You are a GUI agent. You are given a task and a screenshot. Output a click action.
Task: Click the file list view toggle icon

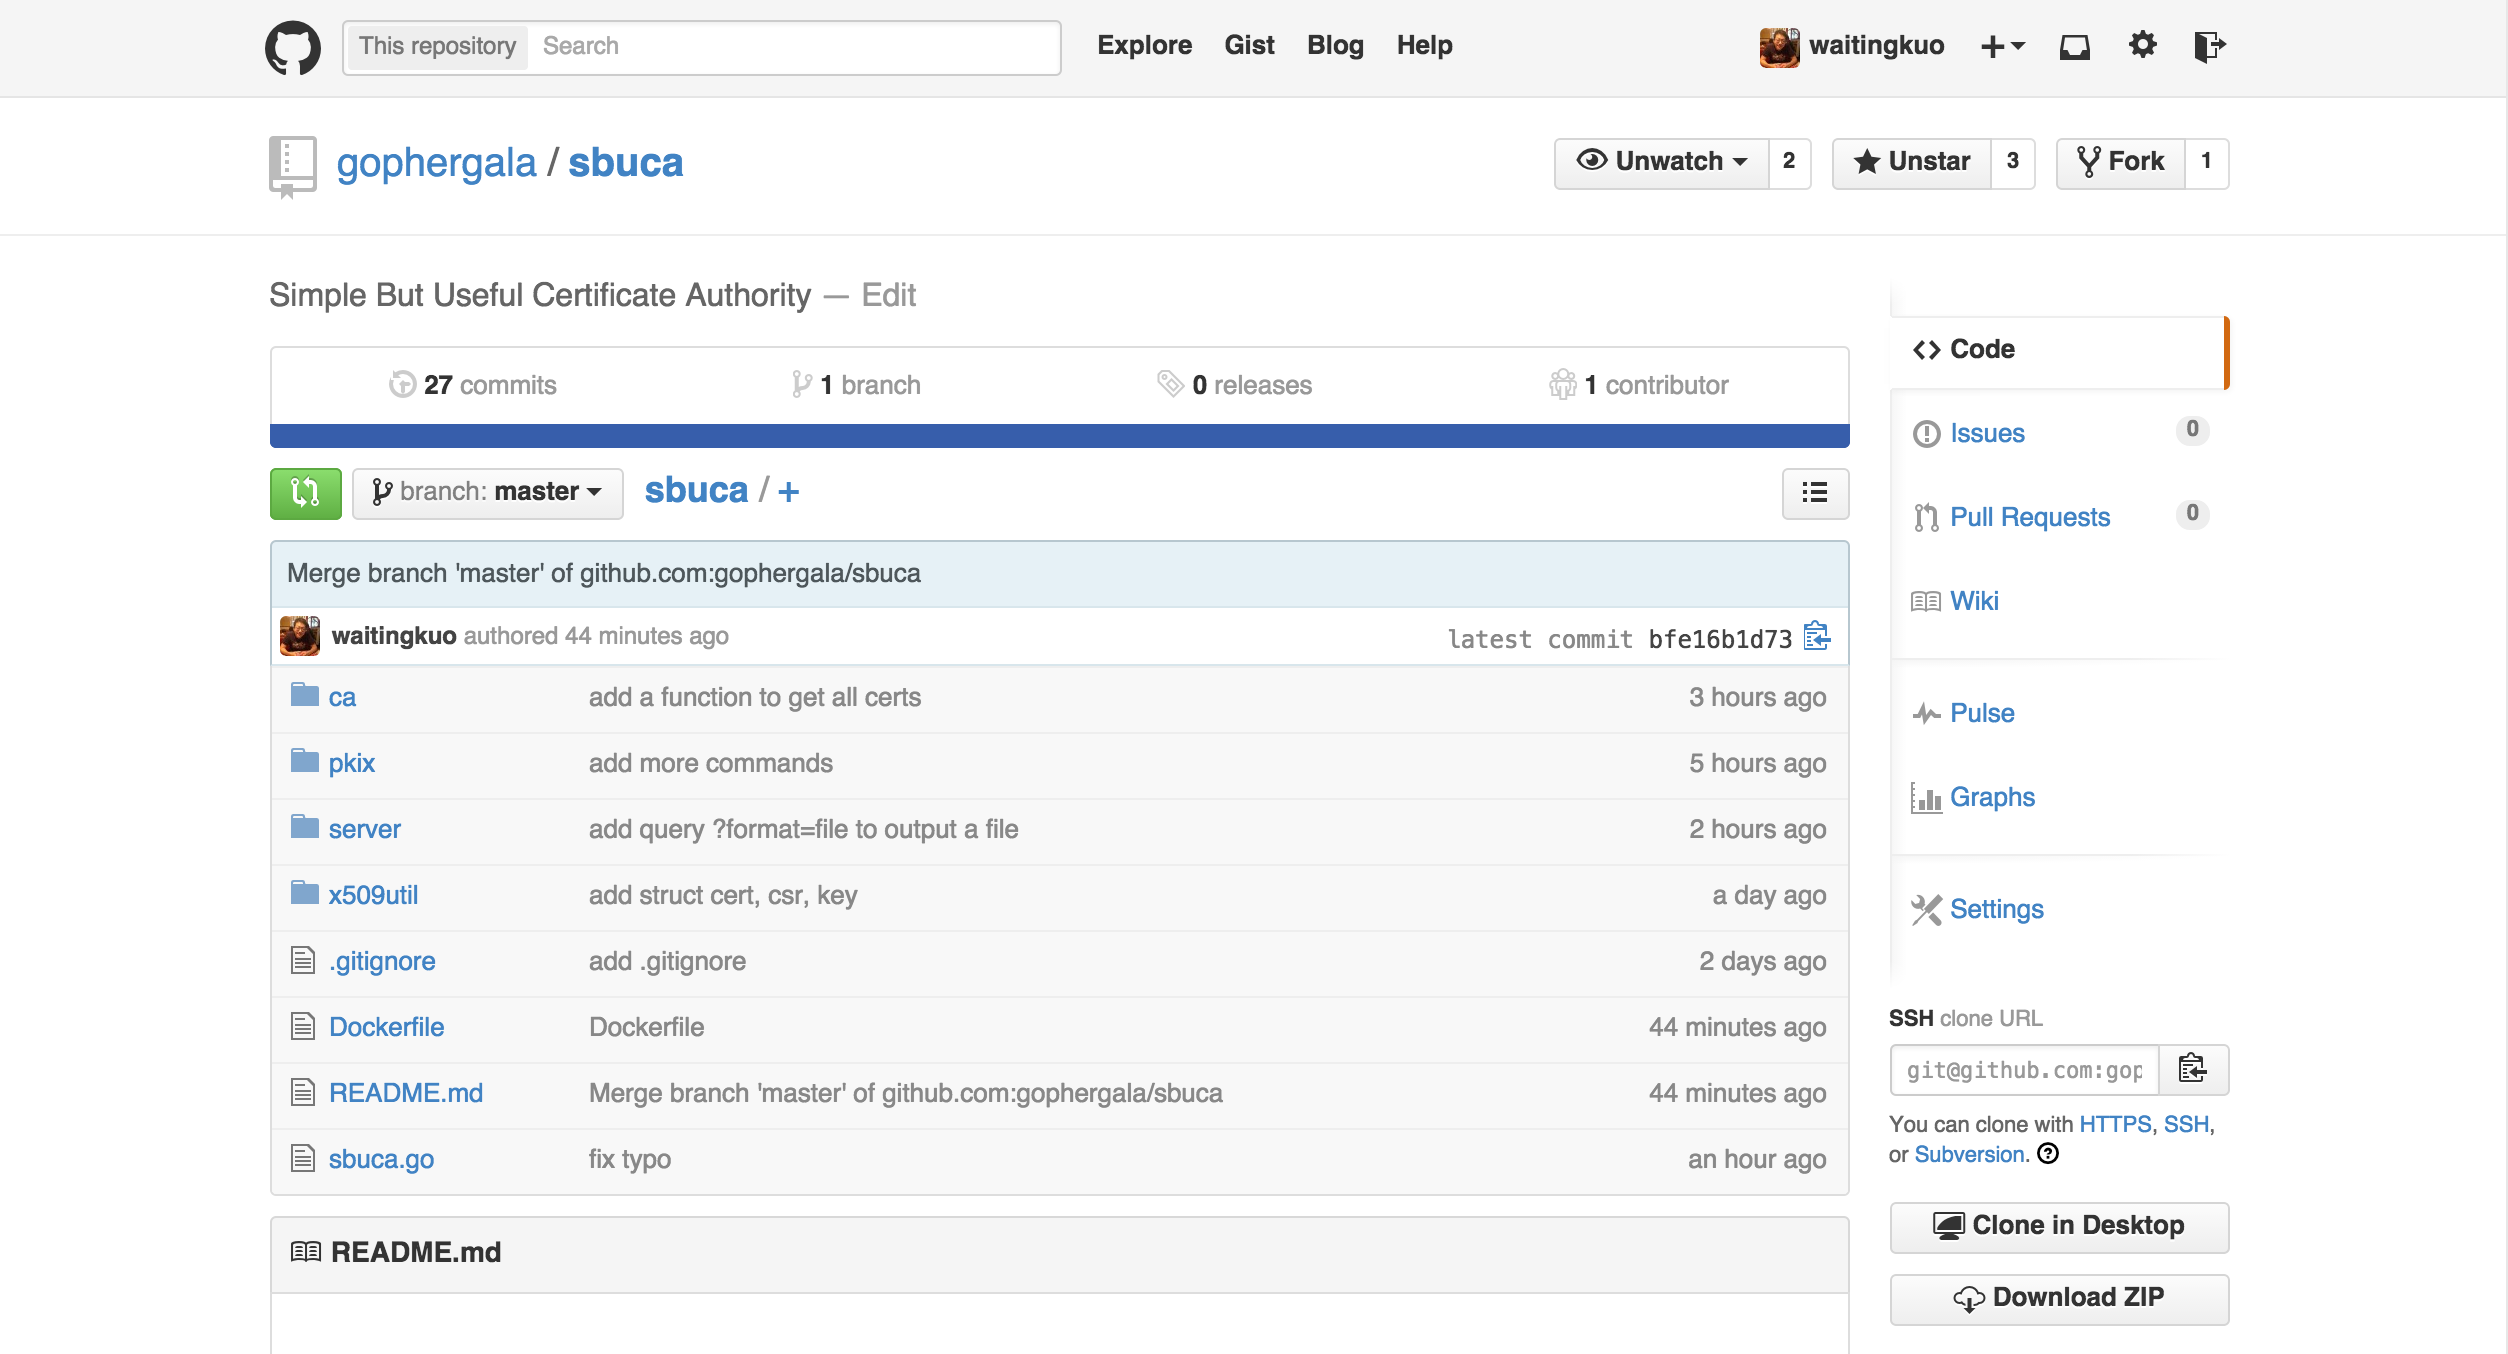click(x=1814, y=492)
